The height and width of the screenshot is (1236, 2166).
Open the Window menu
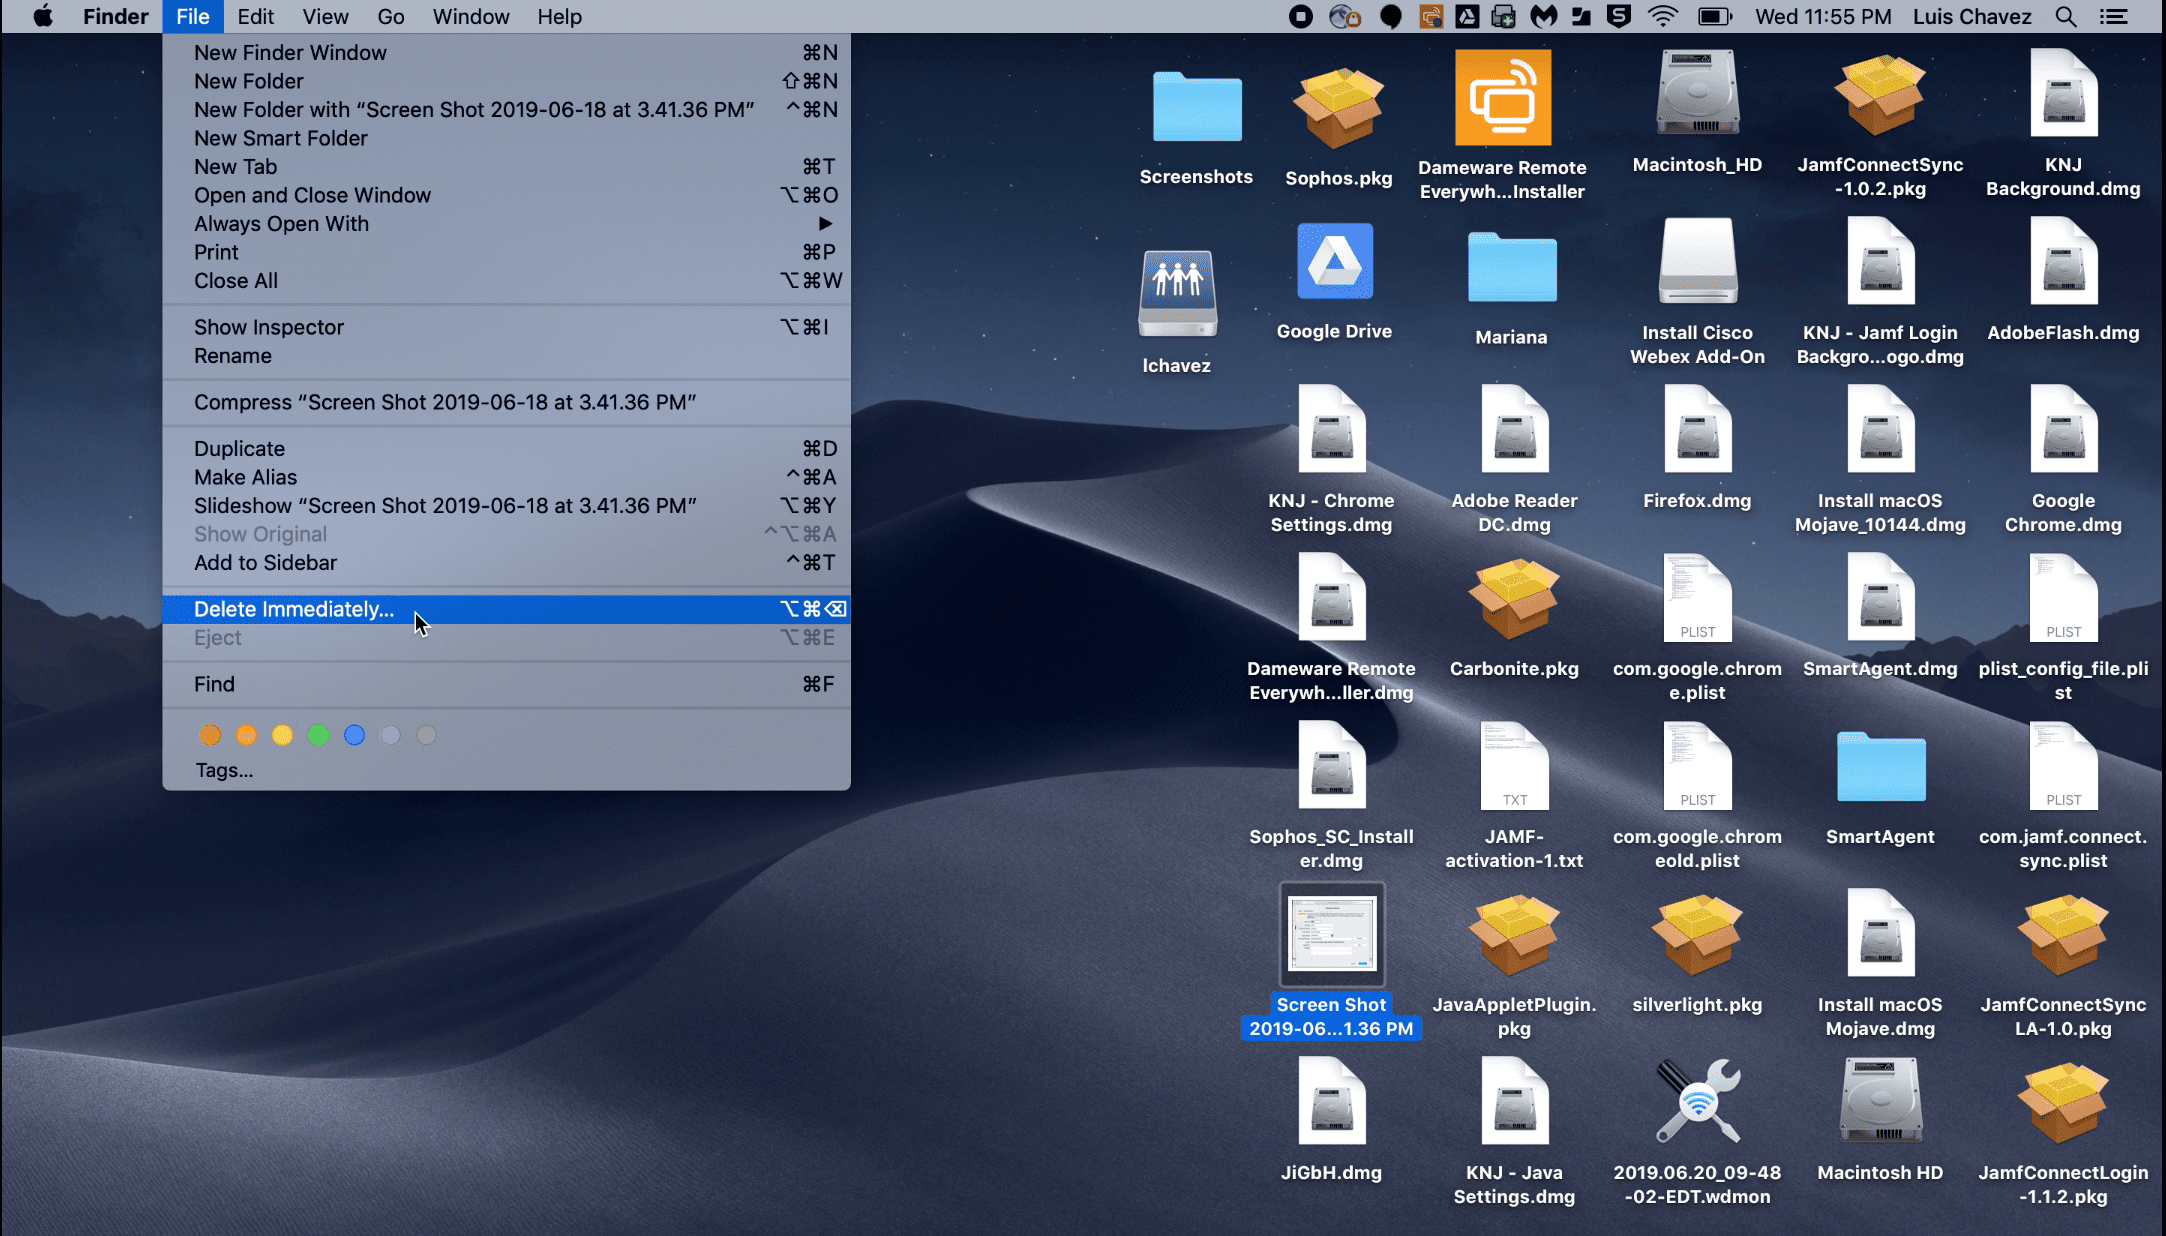tap(471, 17)
